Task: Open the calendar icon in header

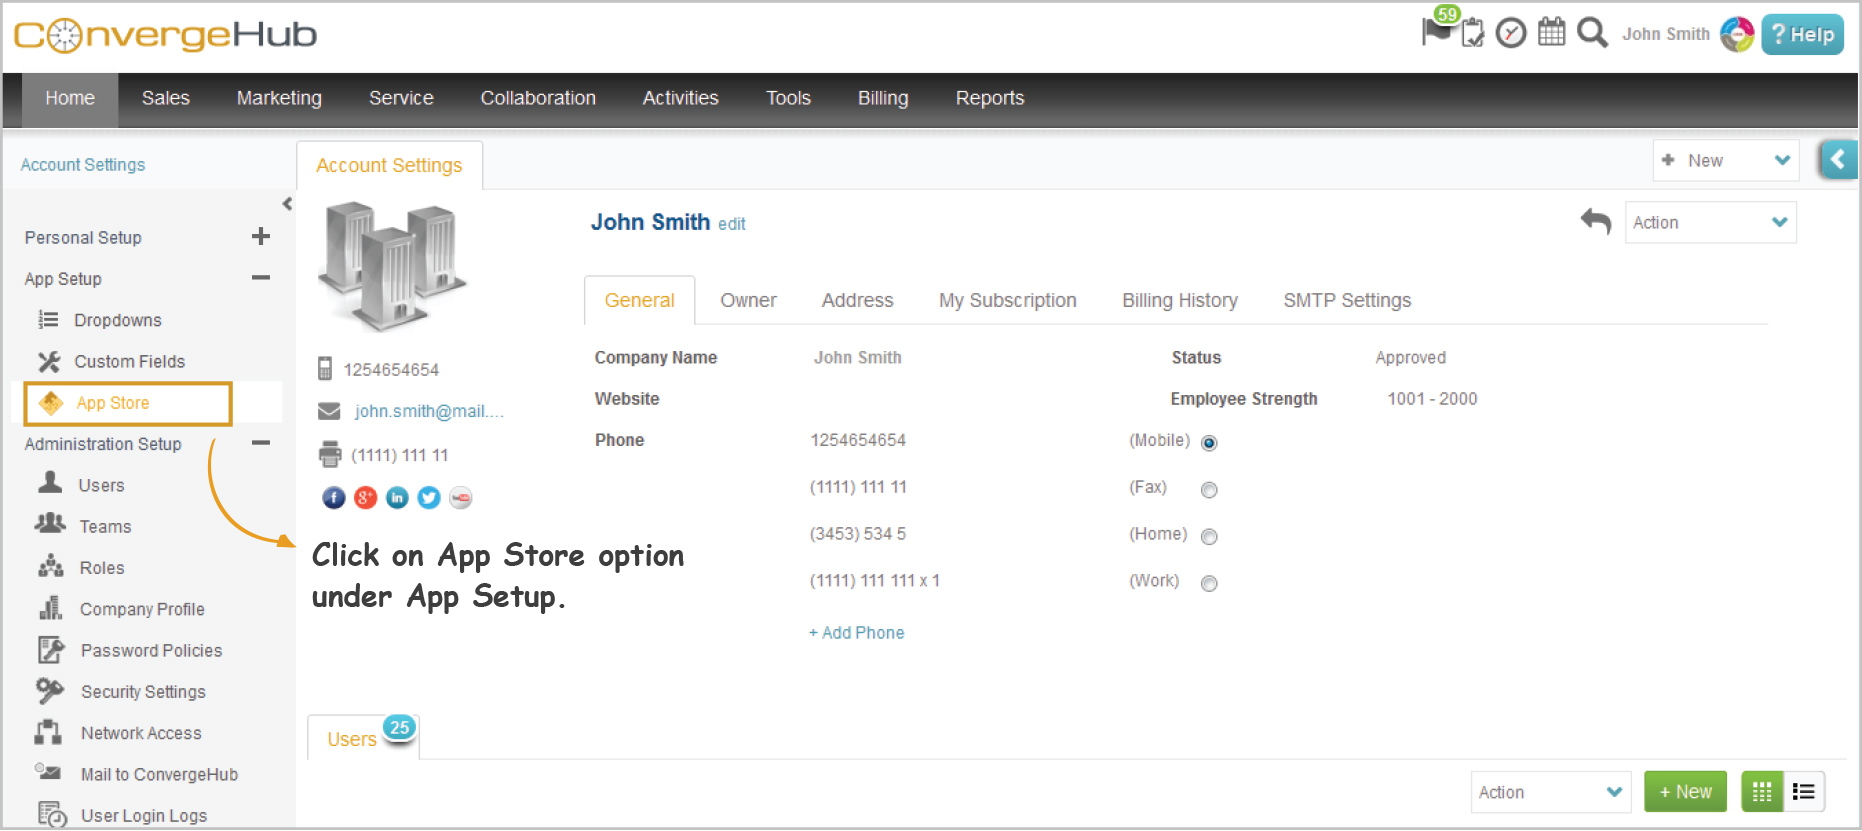Action: (x=1551, y=32)
